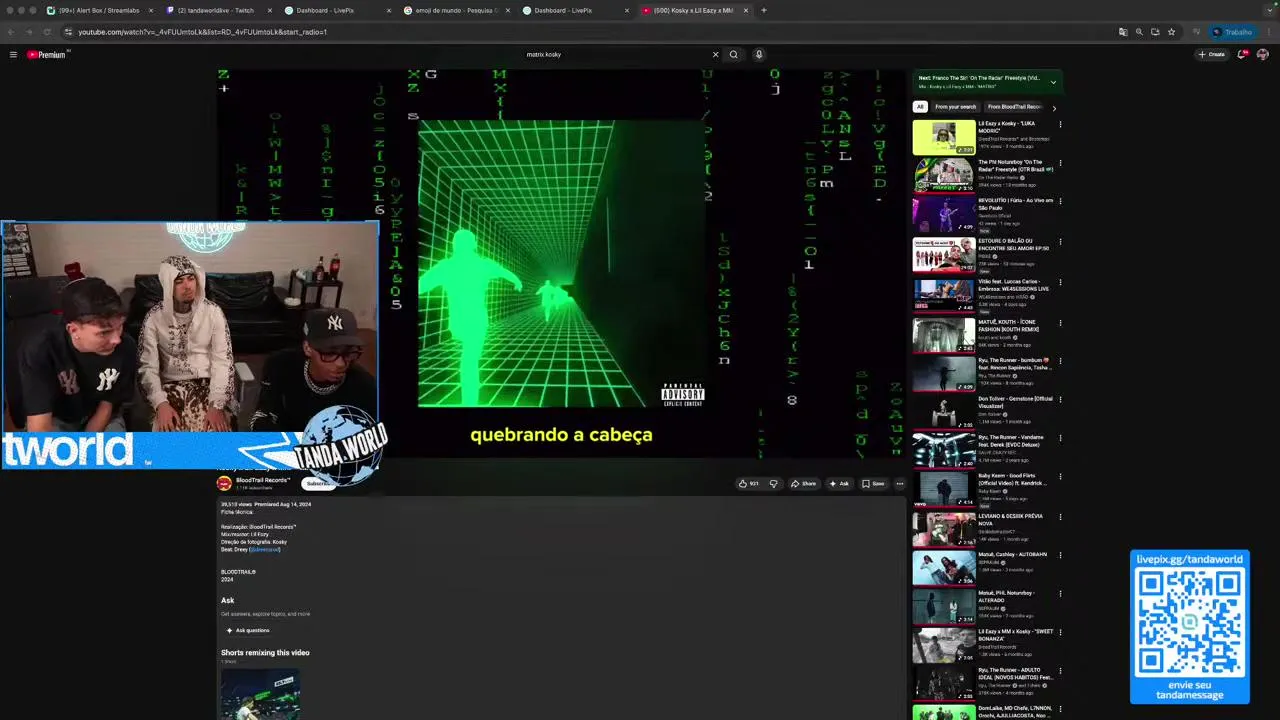Image resolution: width=1280 pixels, height=720 pixels.
Task: Open page zoom magnifier in address bar
Action: point(1139,32)
